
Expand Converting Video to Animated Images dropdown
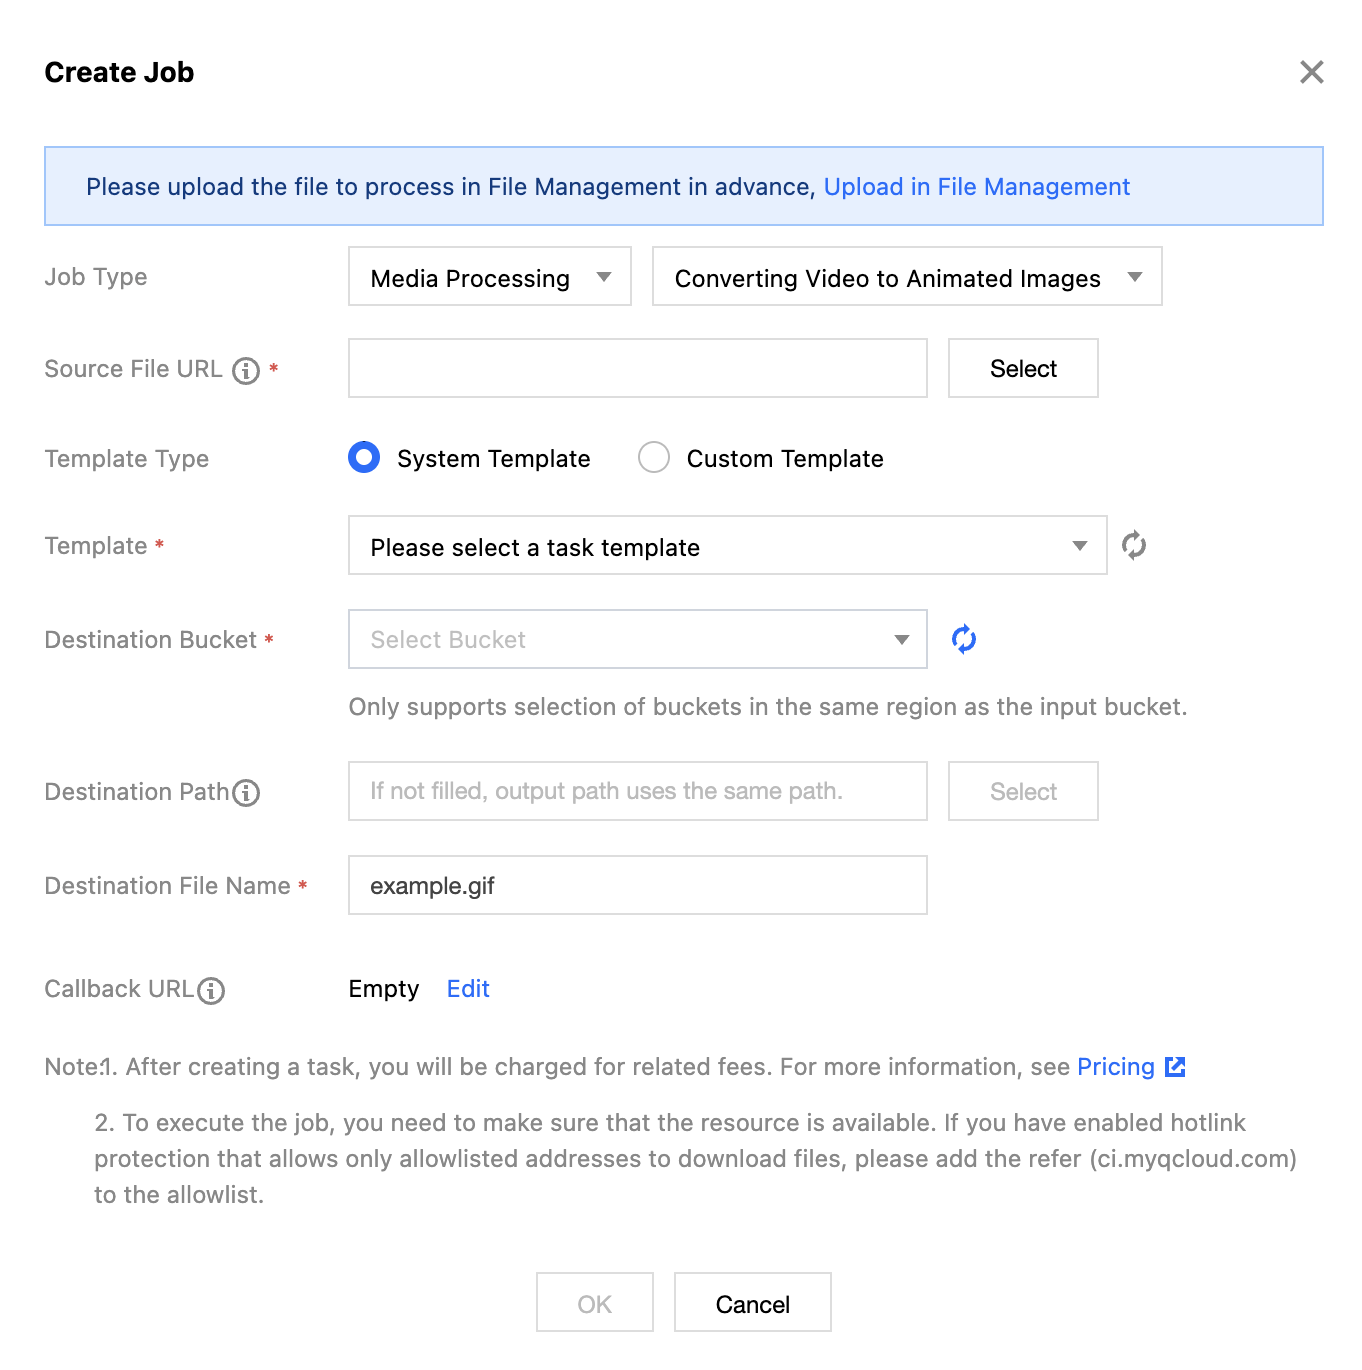tap(906, 277)
